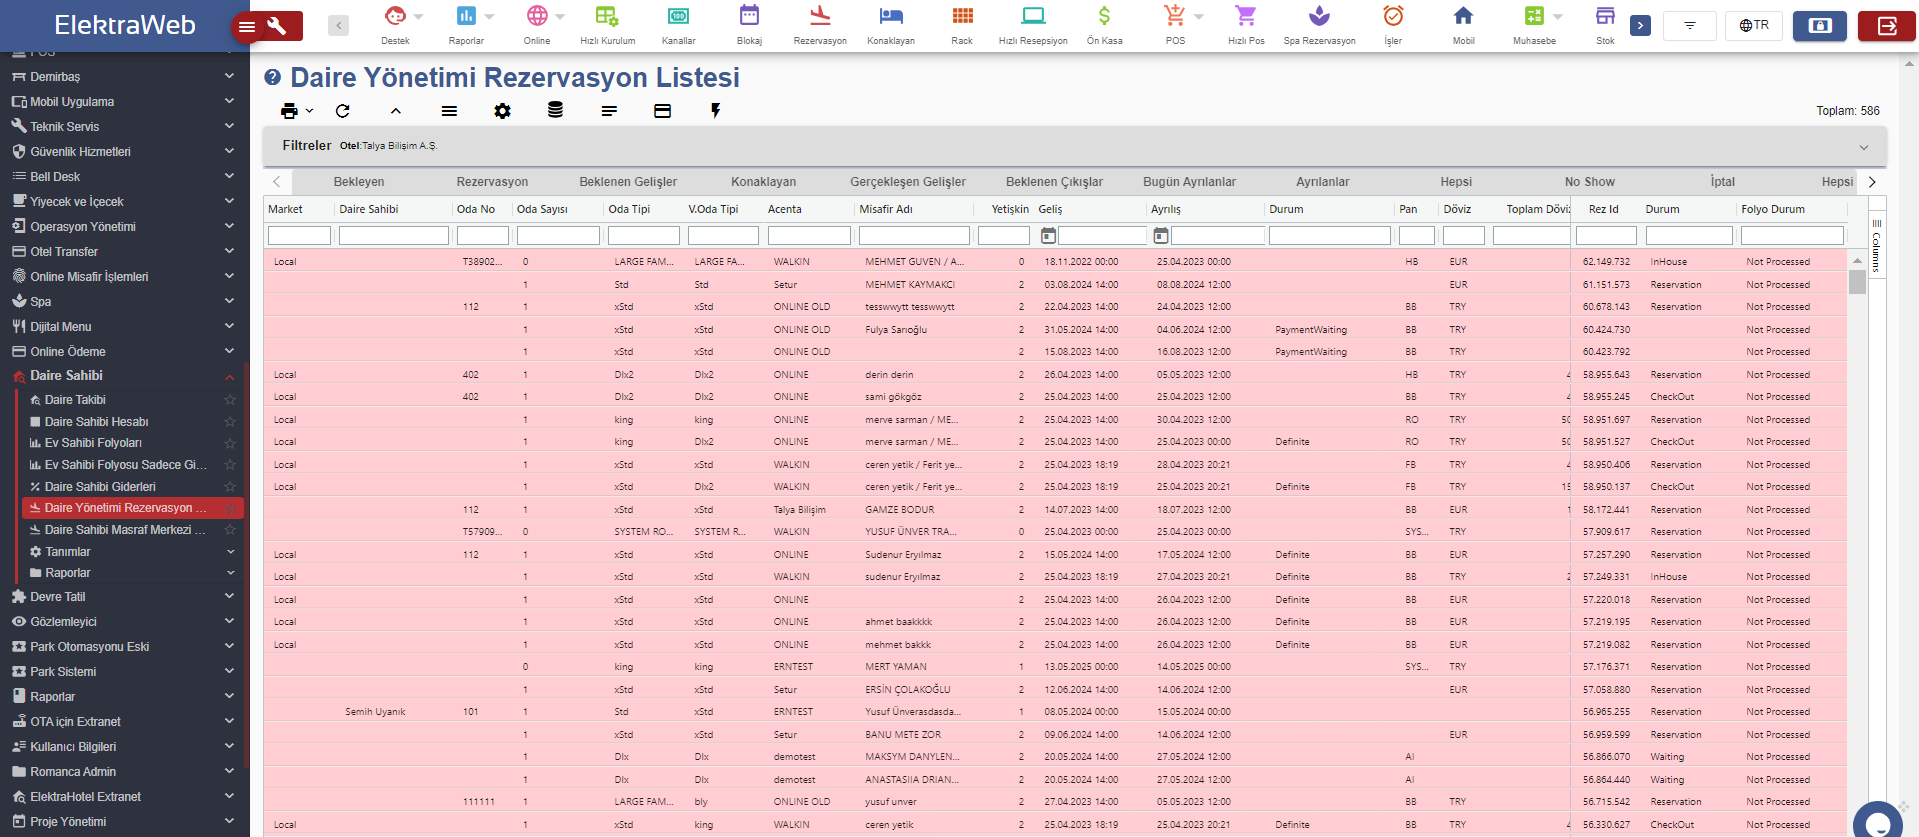The image size is (1919, 837).
Task: Switch to the Konaklayan tab
Action: pyautogui.click(x=763, y=182)
